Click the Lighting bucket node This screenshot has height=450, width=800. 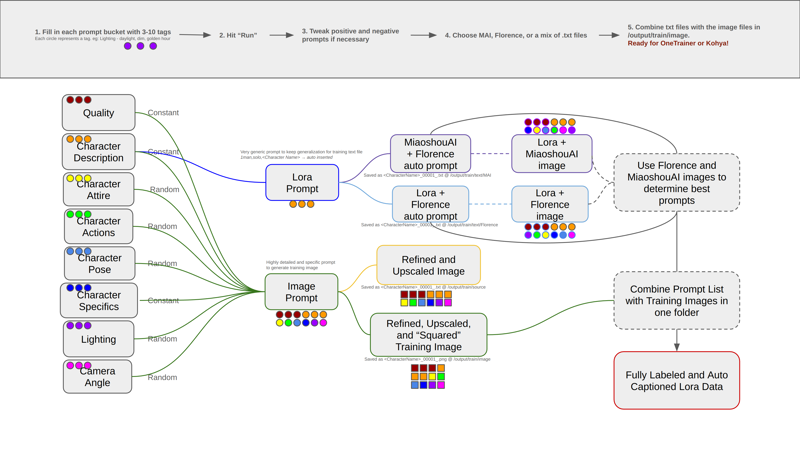[x=98, y=339]
